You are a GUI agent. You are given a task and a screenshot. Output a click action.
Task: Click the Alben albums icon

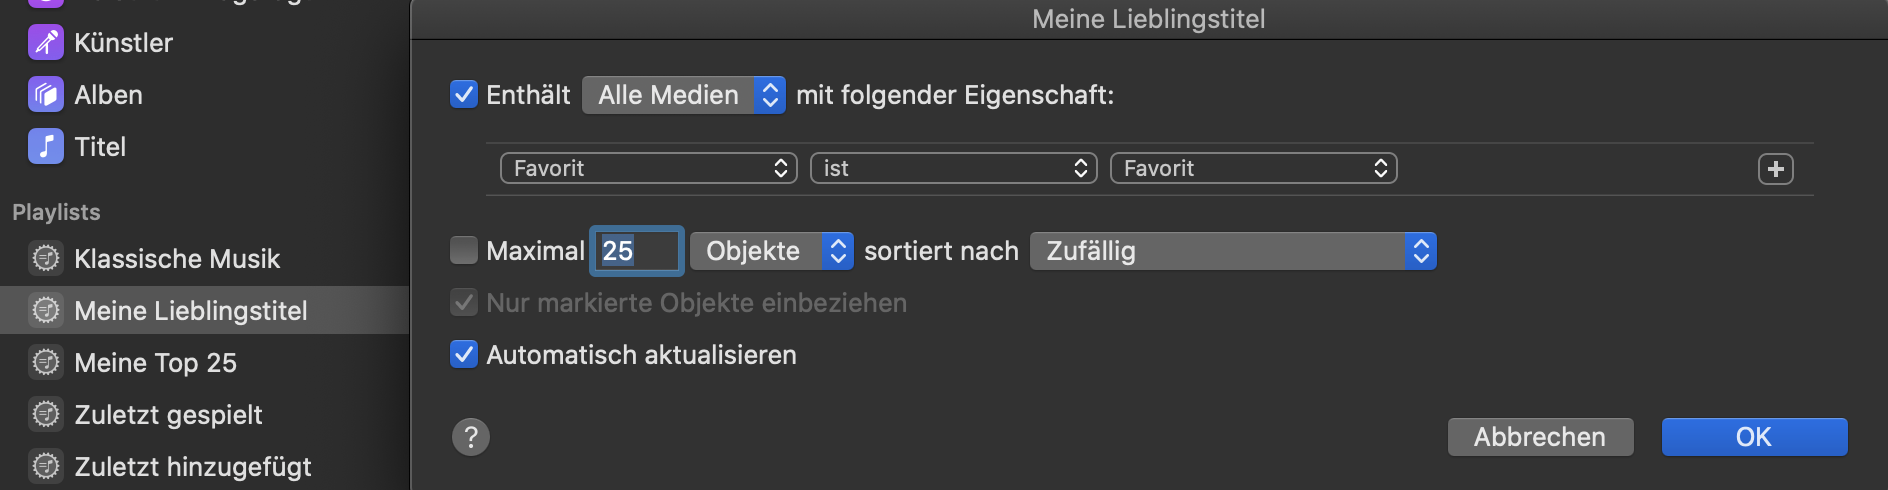pos(46,95)
